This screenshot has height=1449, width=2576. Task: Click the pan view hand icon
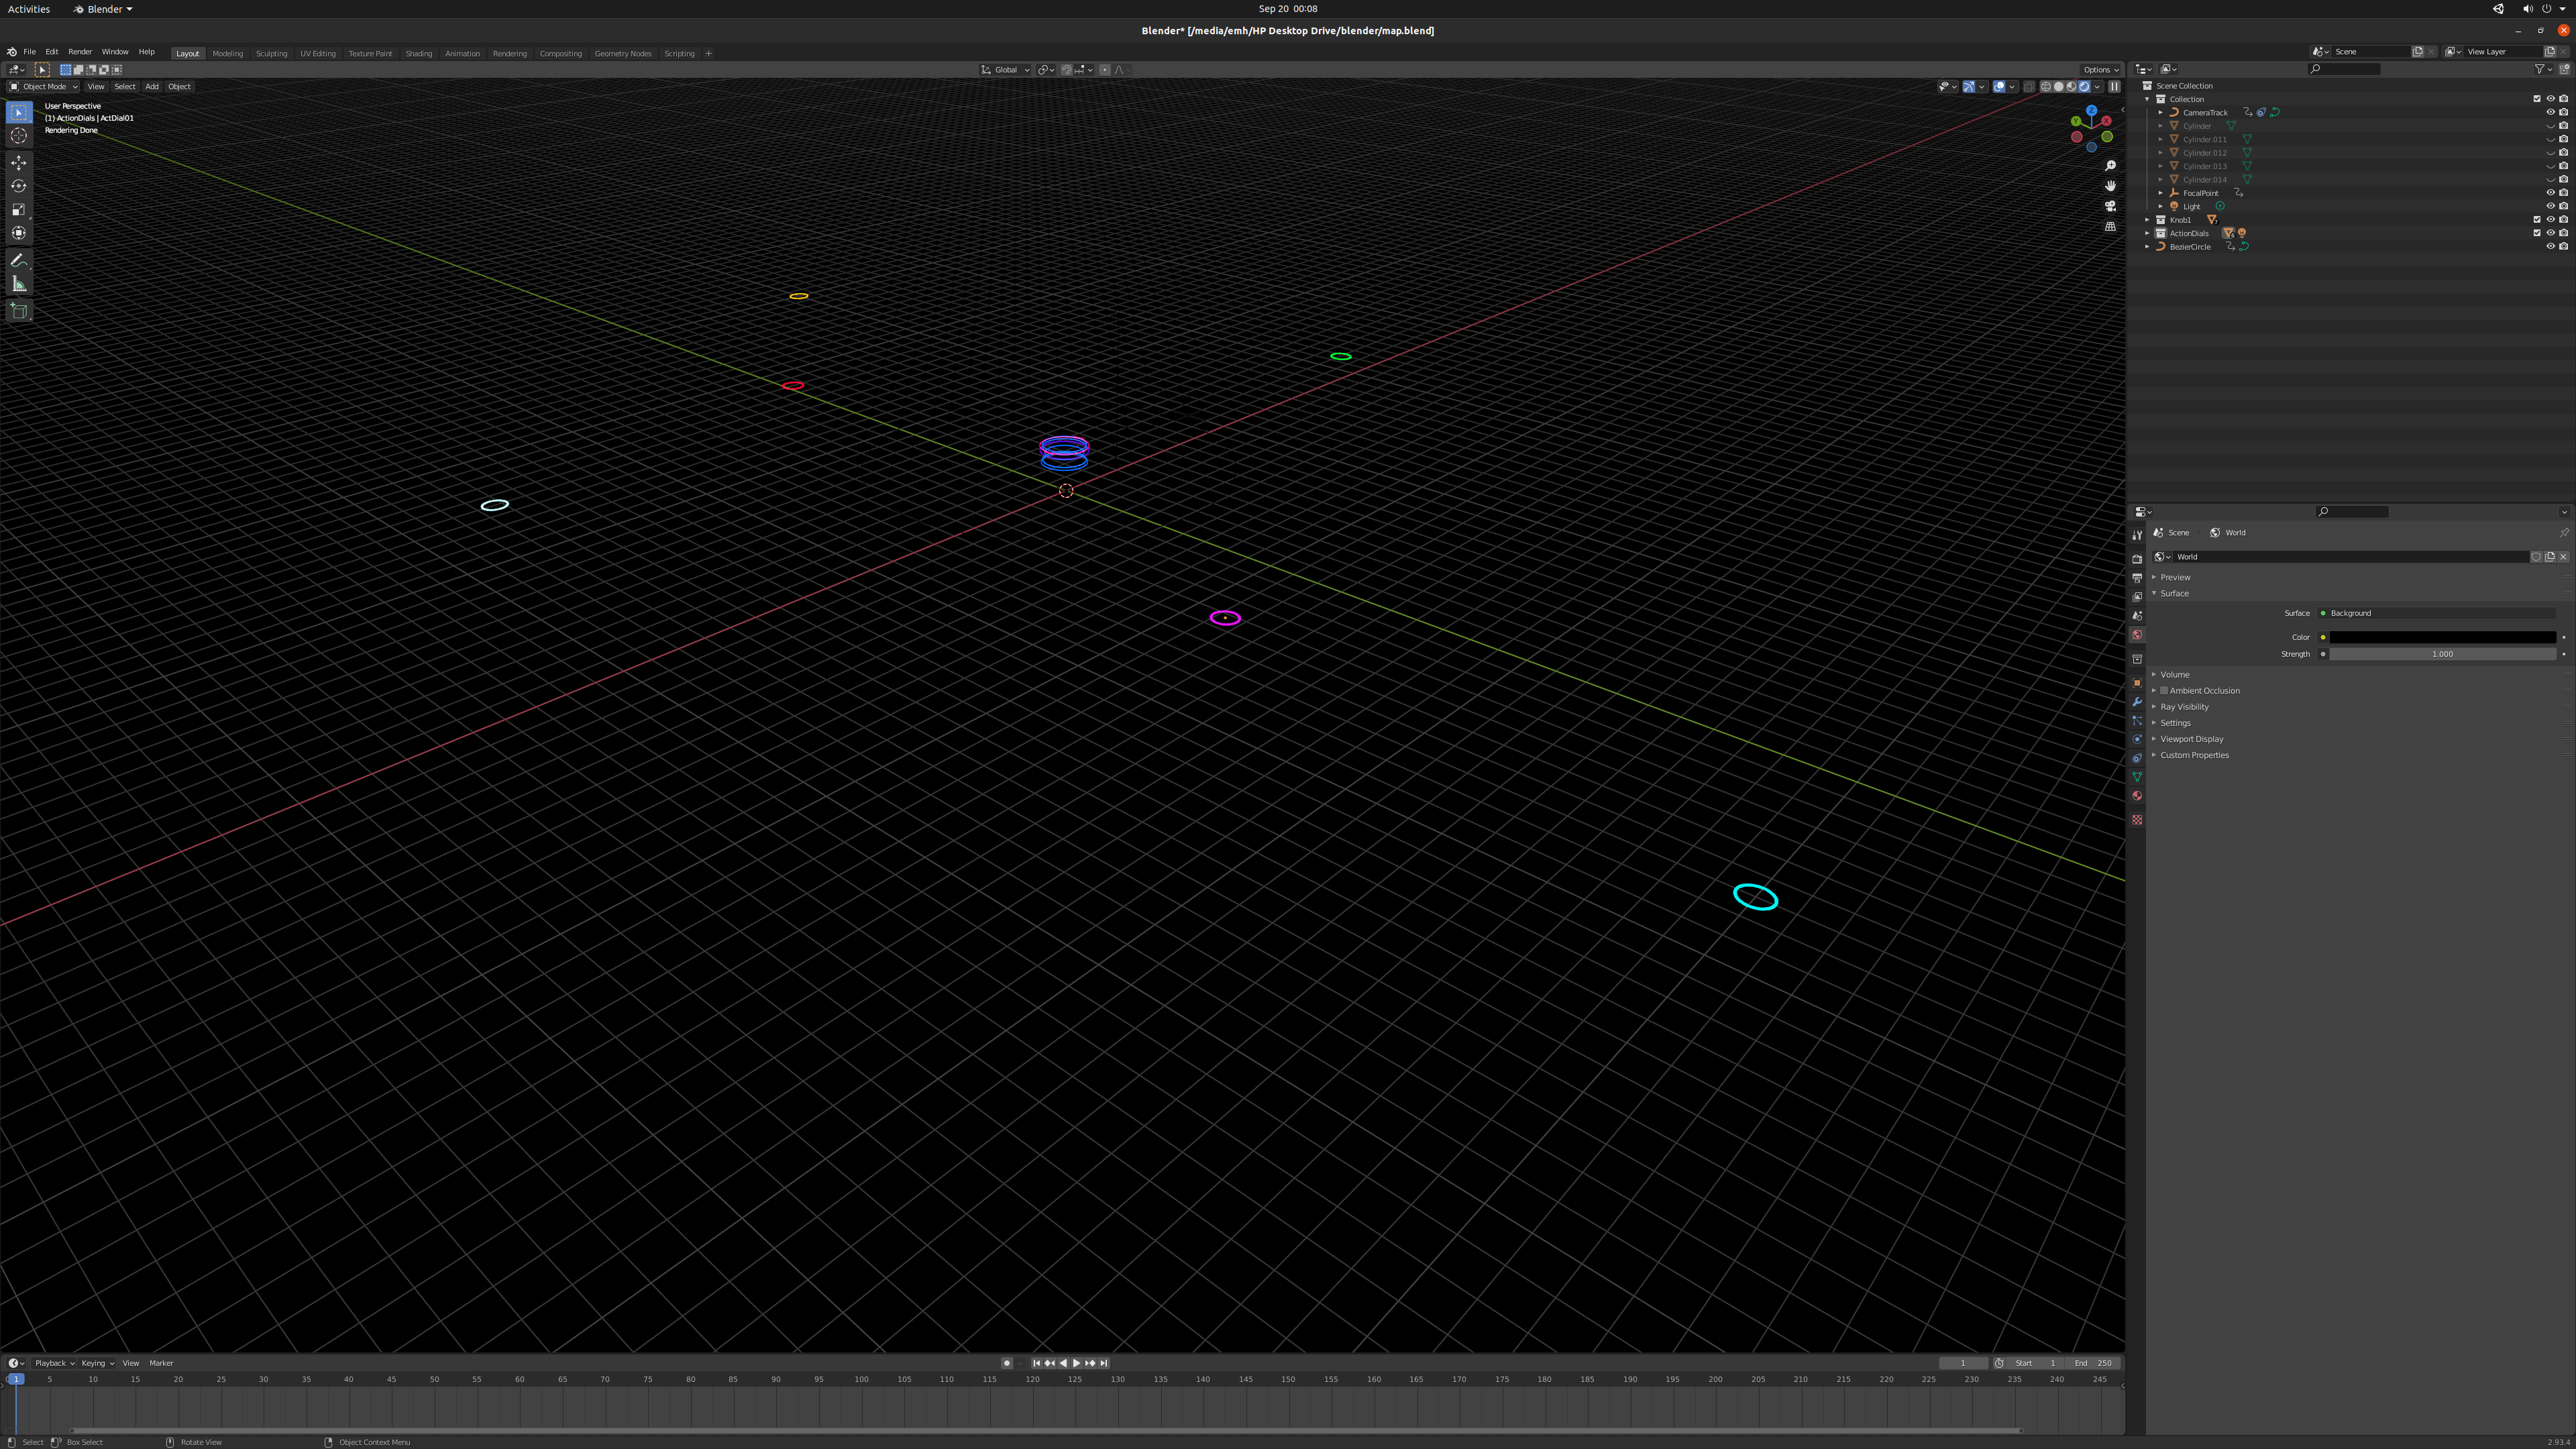[2110, 186]
